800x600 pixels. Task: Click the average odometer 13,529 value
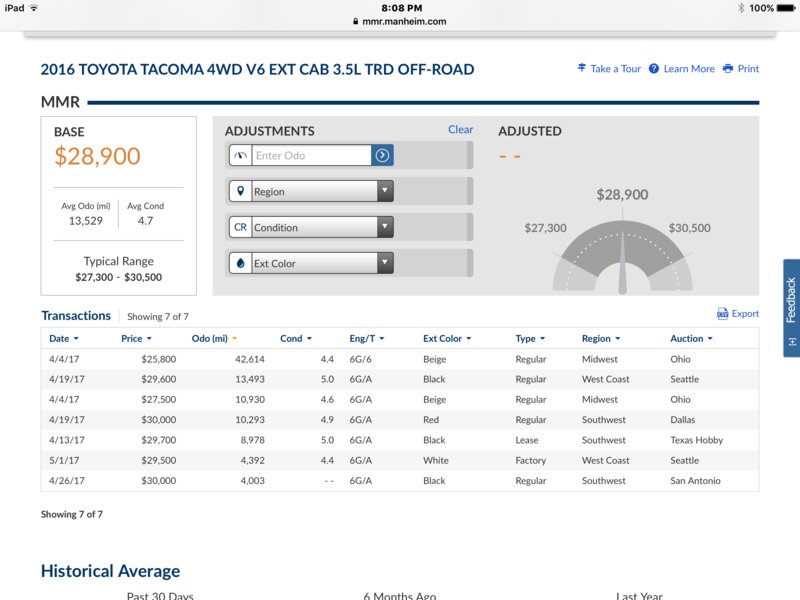86,221
